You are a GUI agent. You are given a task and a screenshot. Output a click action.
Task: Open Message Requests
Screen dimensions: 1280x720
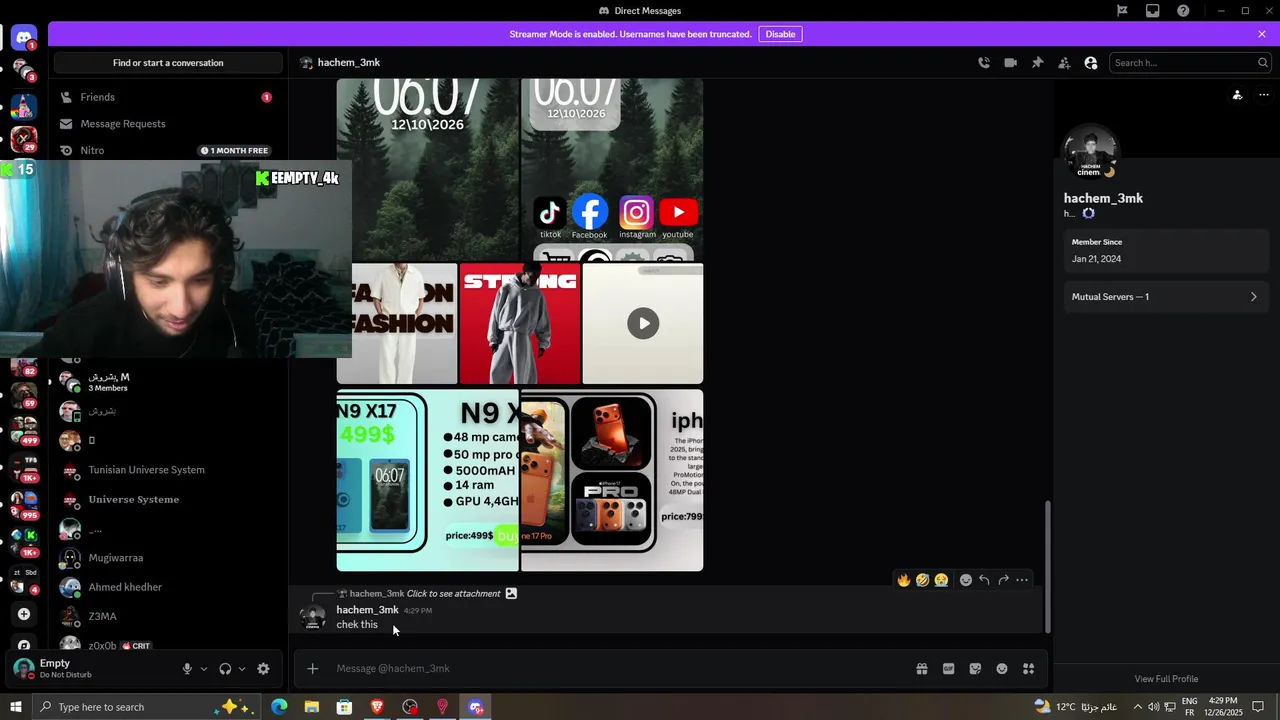pyautogui.click(x=166, y=124)
